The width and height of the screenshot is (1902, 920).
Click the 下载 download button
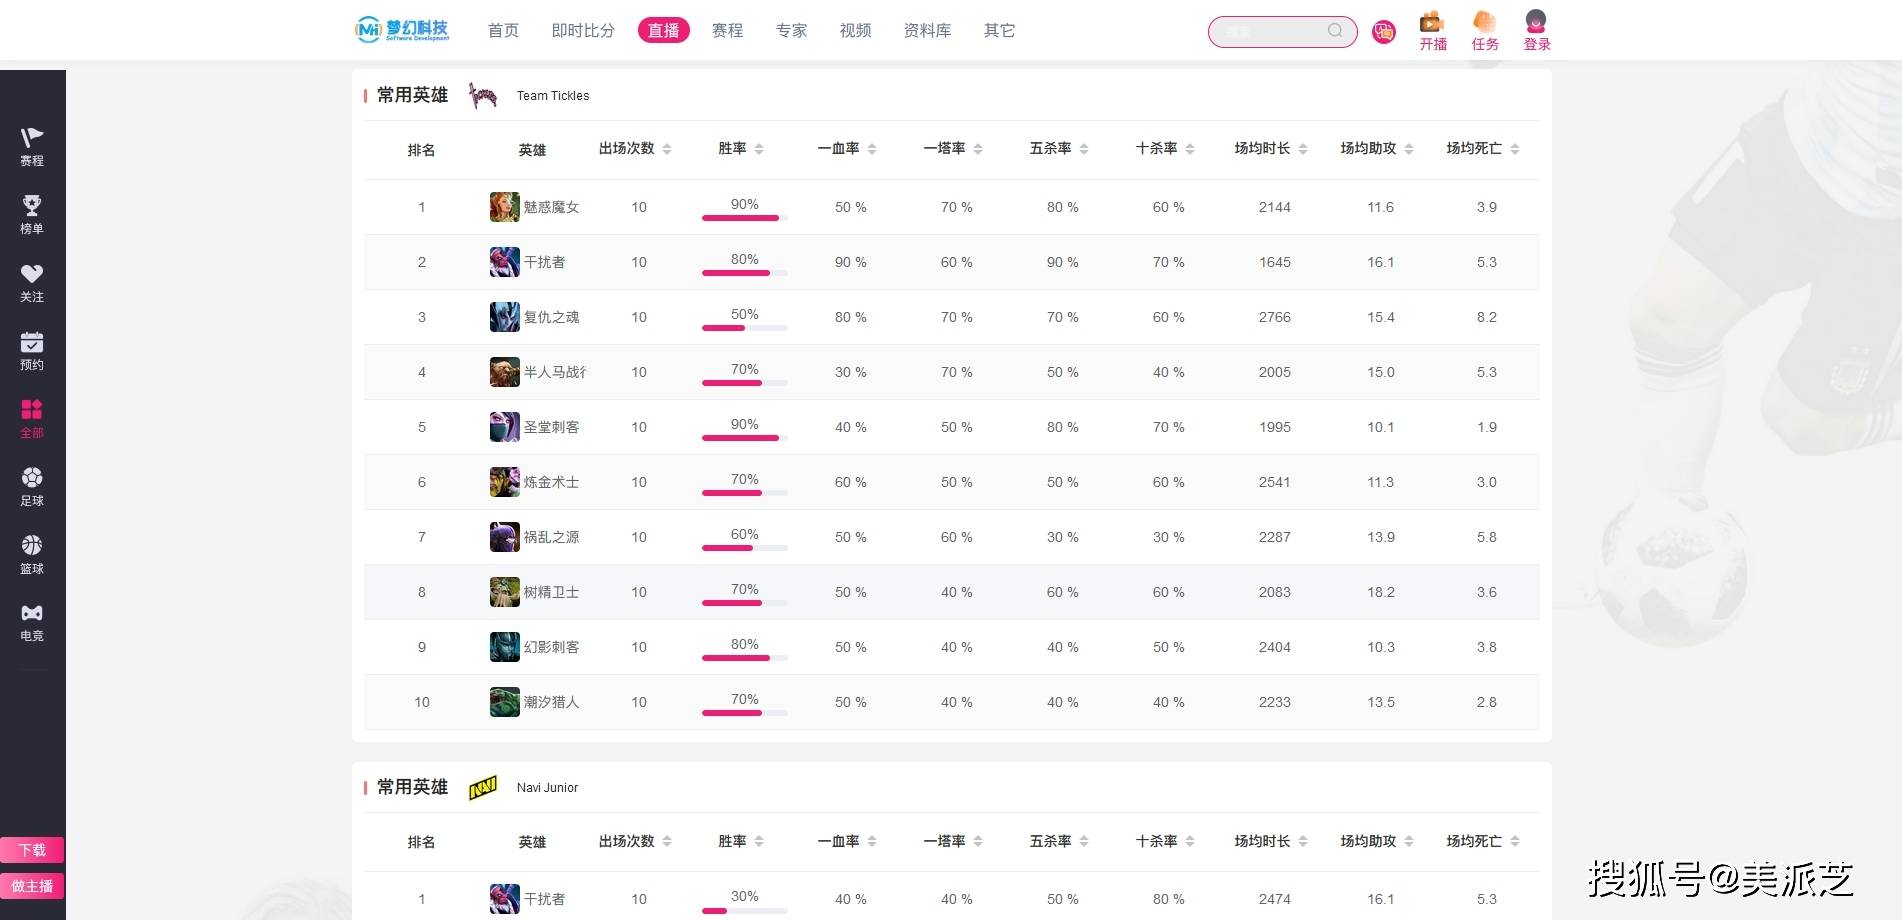tap(31, 849)
